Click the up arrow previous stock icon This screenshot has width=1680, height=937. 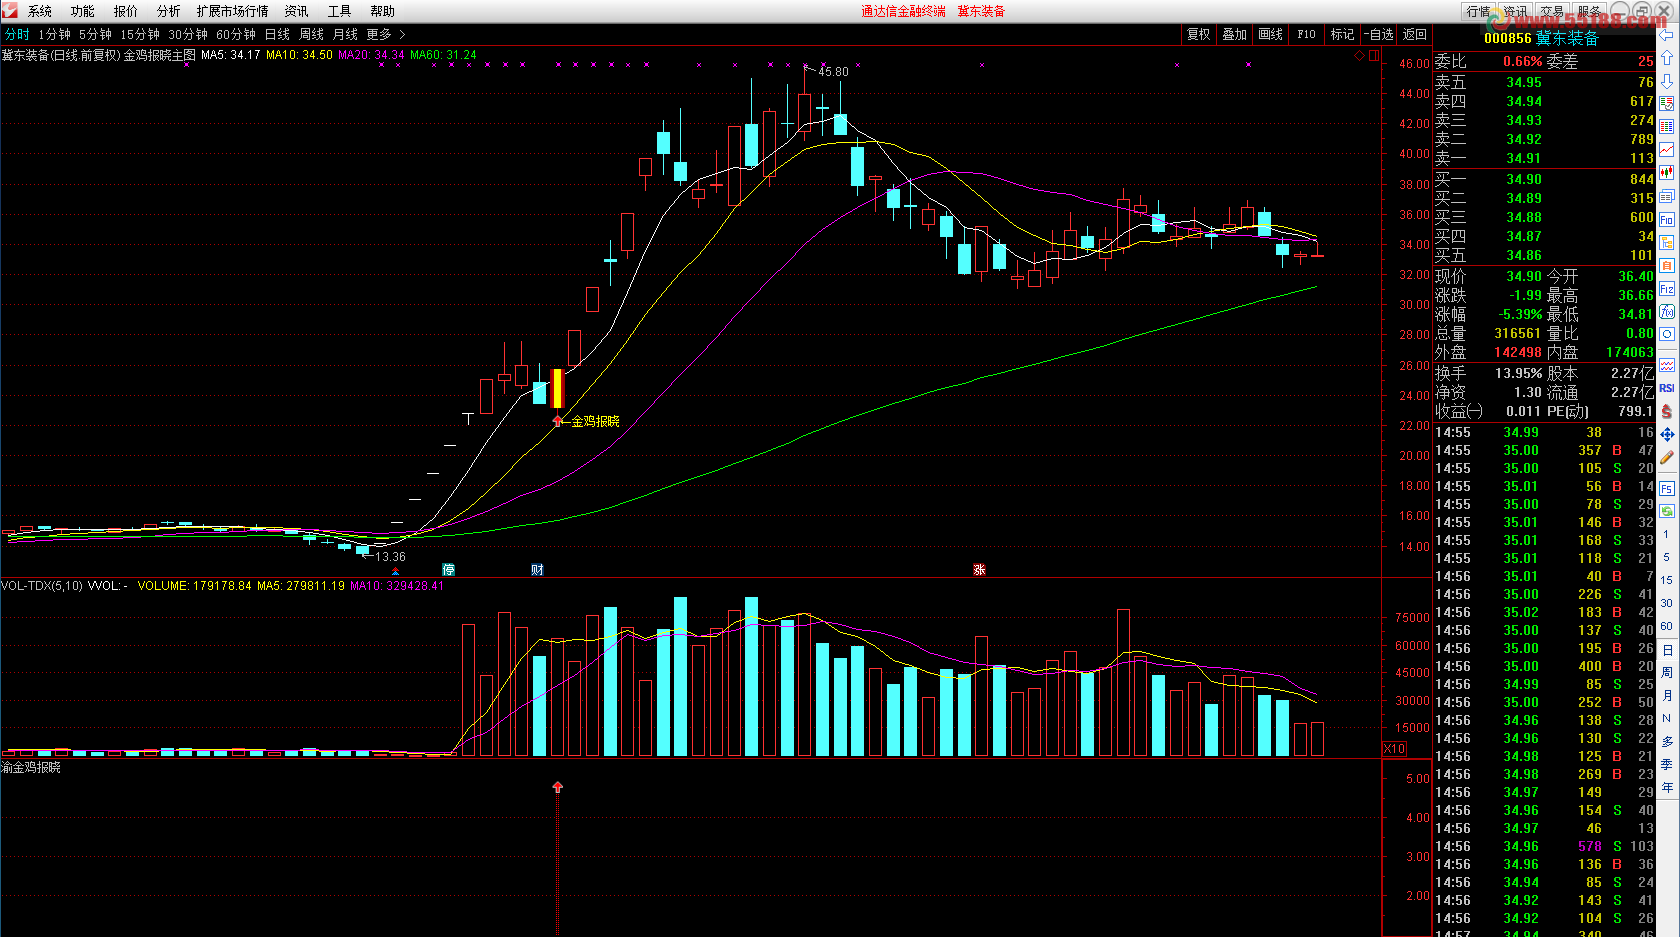pos(1667,58)
